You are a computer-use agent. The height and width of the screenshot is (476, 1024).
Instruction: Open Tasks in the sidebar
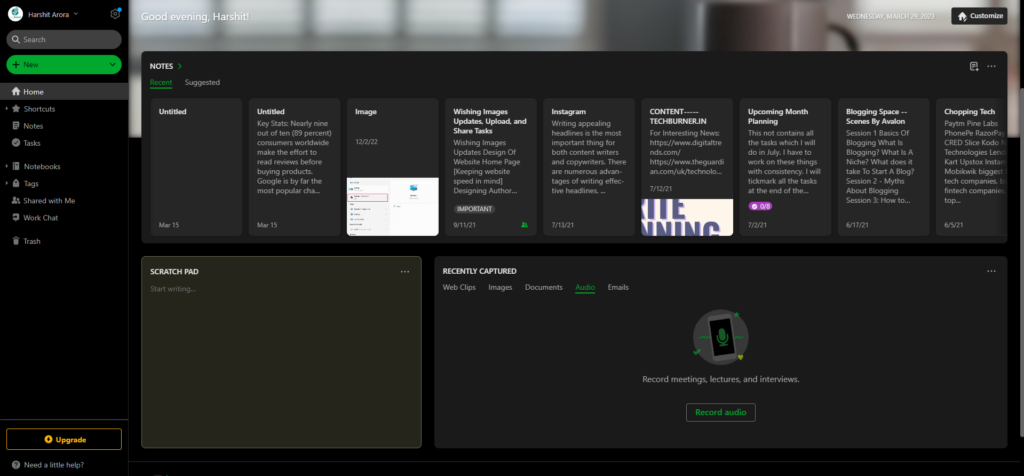(32, 143)
